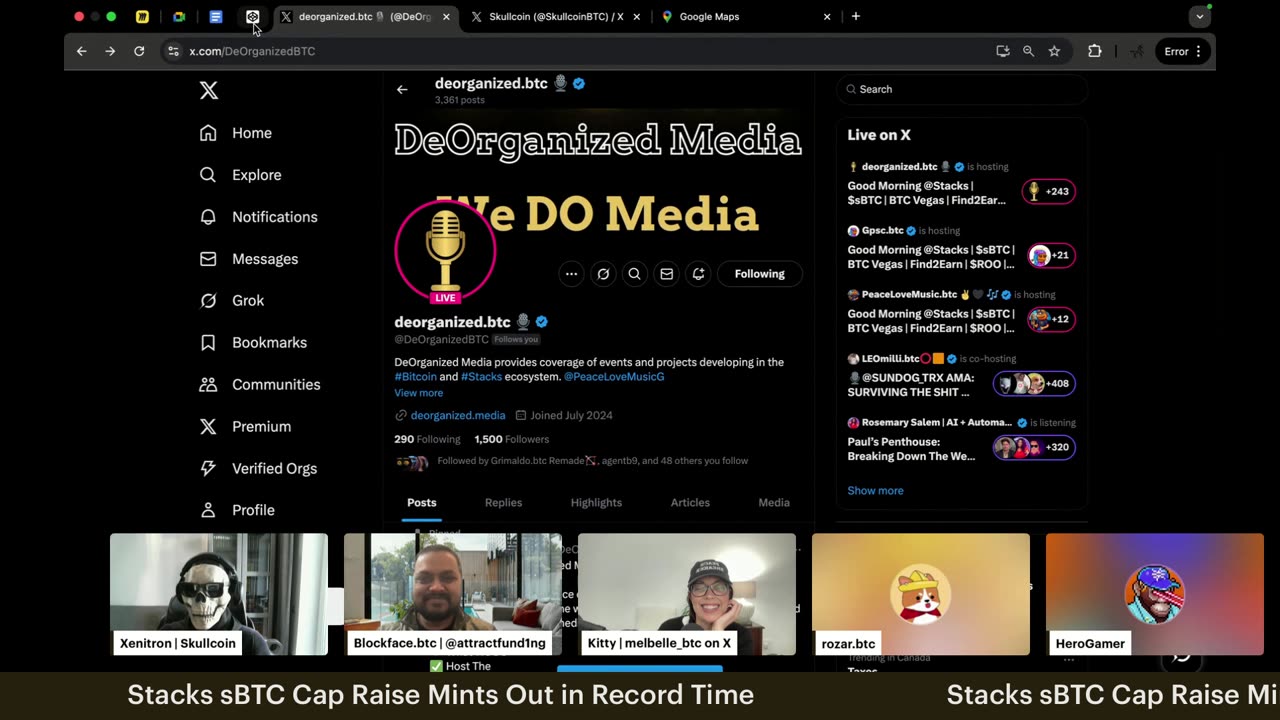Select the Media tab
Viewport: 1280px width, 720px height.
[x=774, y=503]
